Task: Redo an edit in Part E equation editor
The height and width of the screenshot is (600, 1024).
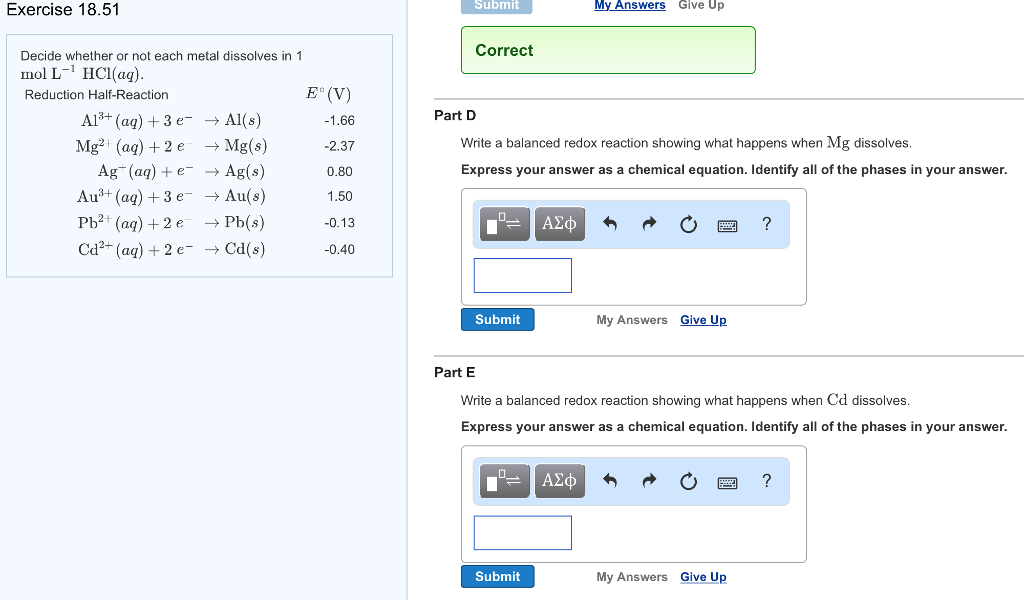Action: click(648, 481)
